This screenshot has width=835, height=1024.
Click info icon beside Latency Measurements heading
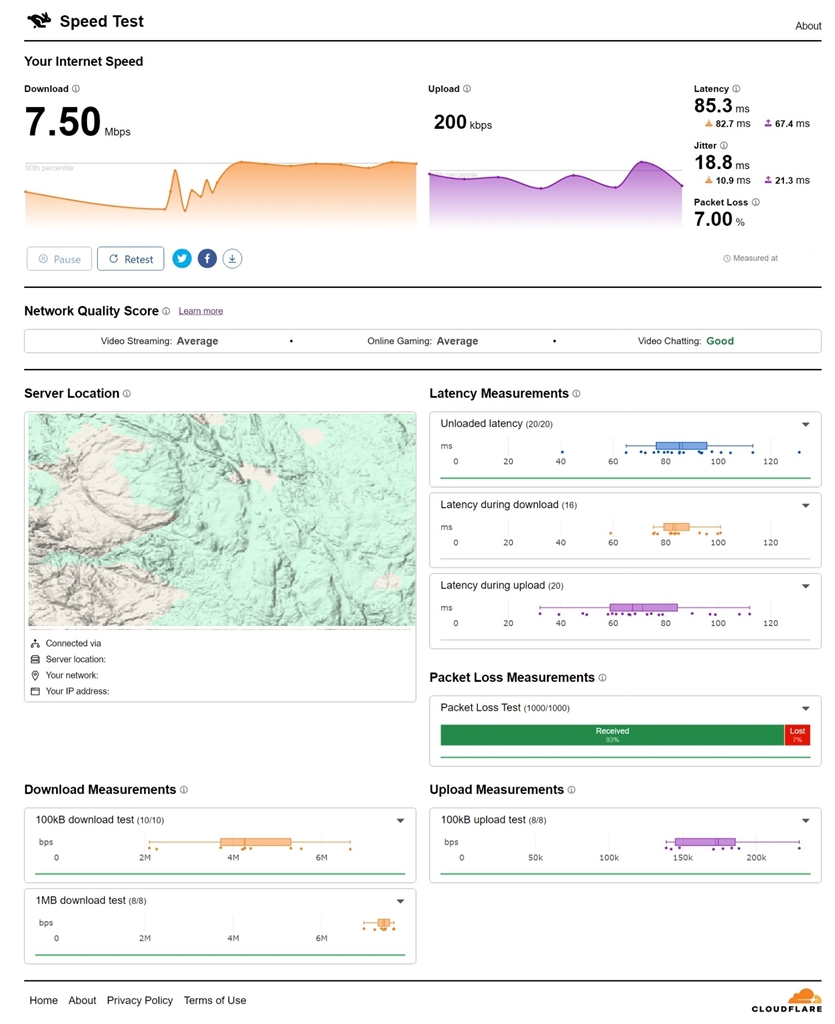click(x=576, y=394)
